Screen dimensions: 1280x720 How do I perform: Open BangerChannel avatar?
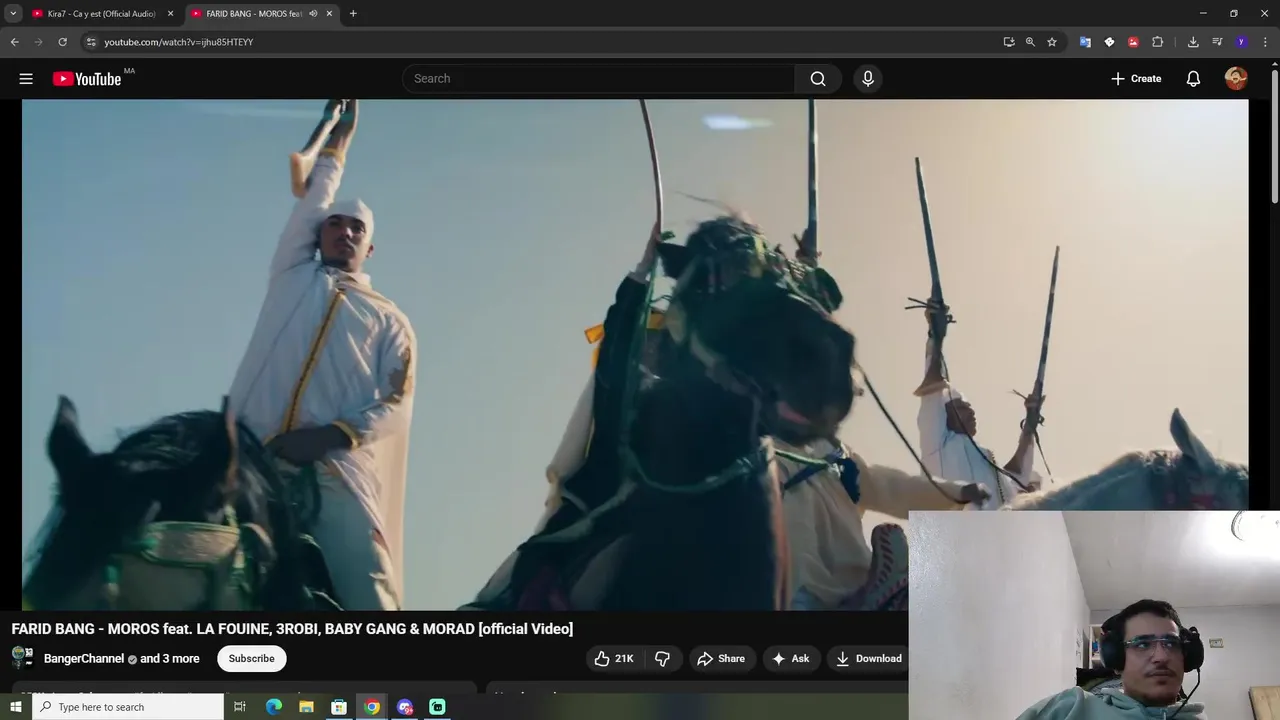(22, 658)
